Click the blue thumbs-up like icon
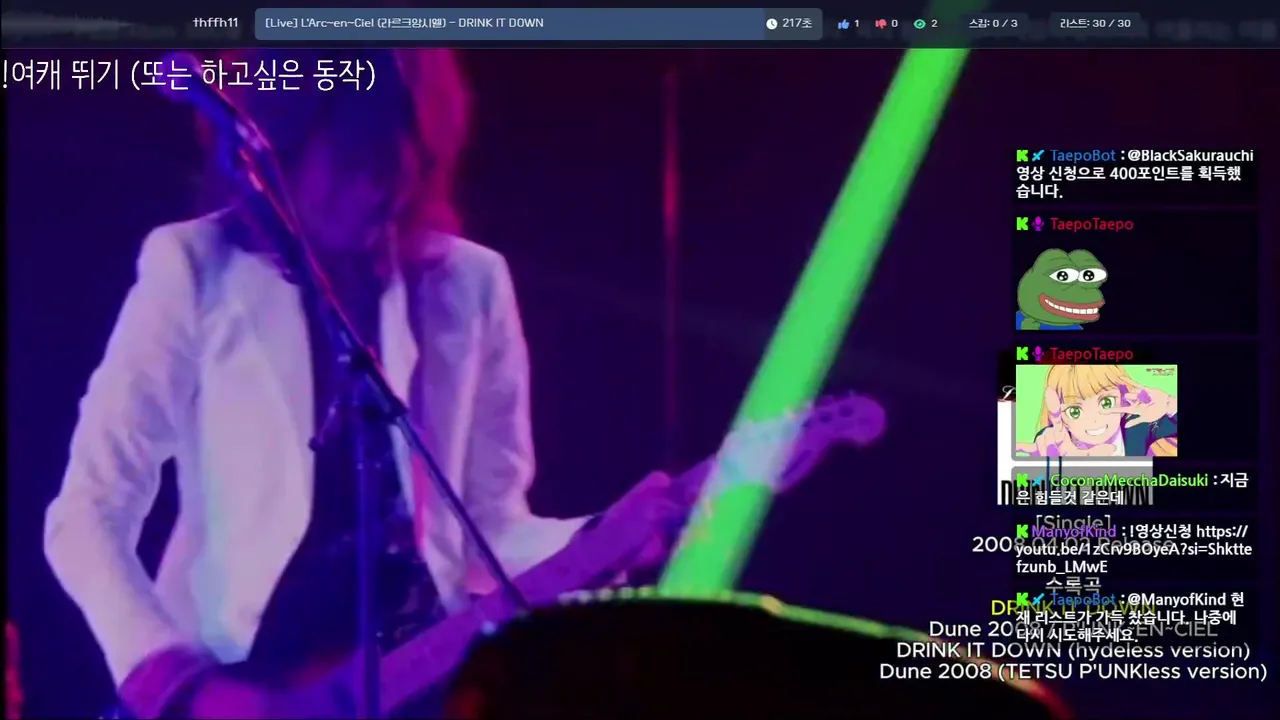This screenshot has width=1280, height=720. coord(843,24)
